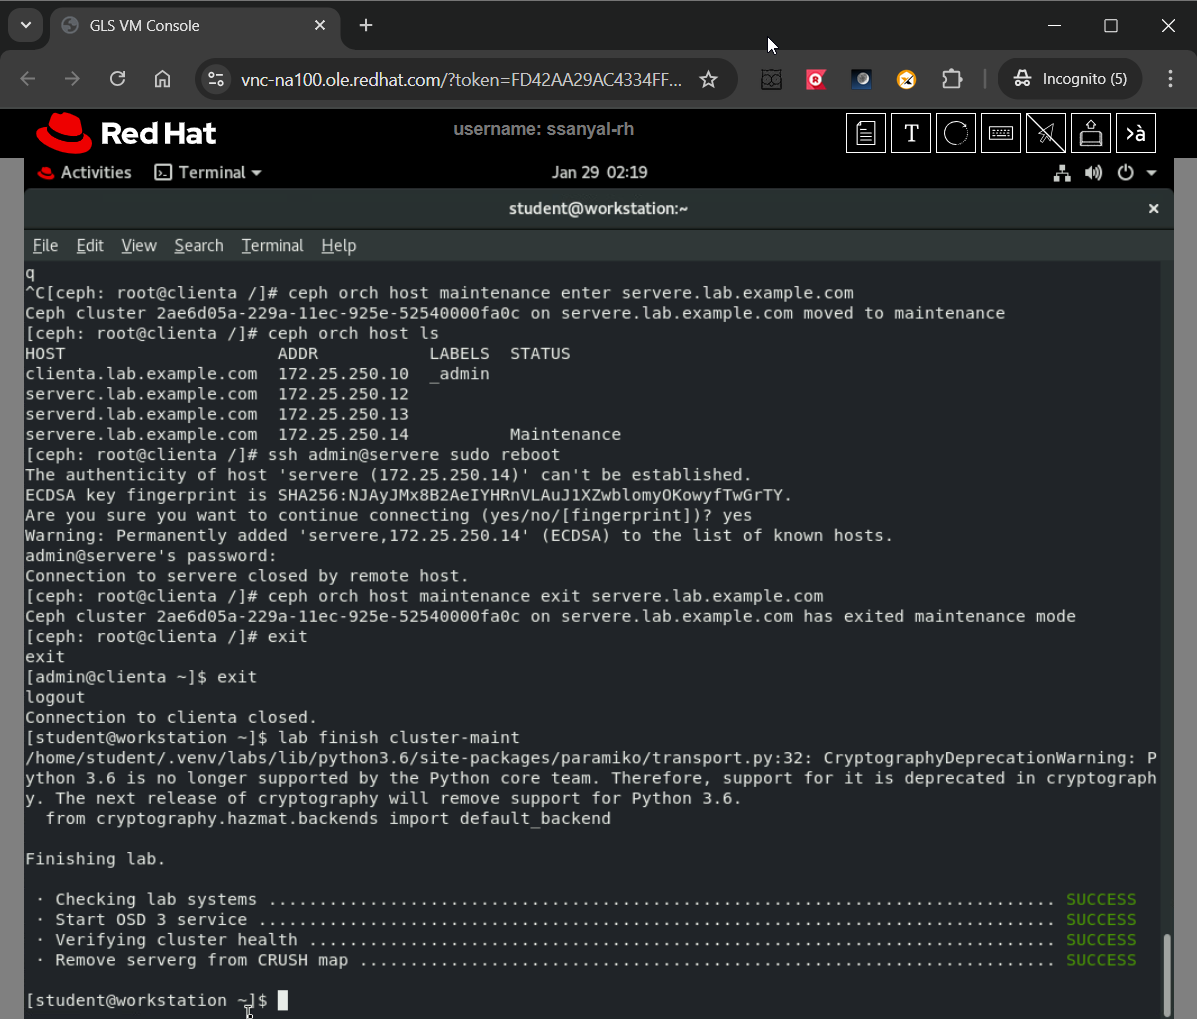Click the GNOME network status icon
The image size is (1197, 1019).
tap(1062, 173)
